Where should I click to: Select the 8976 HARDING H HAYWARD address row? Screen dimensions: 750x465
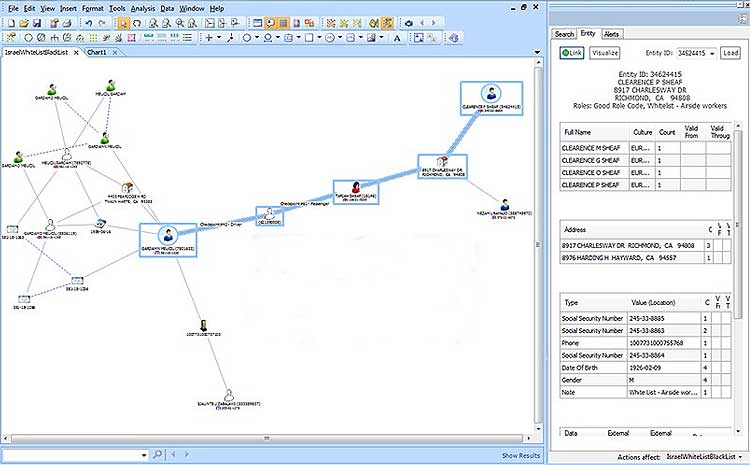pyautogui.click(x=645, y=258)
